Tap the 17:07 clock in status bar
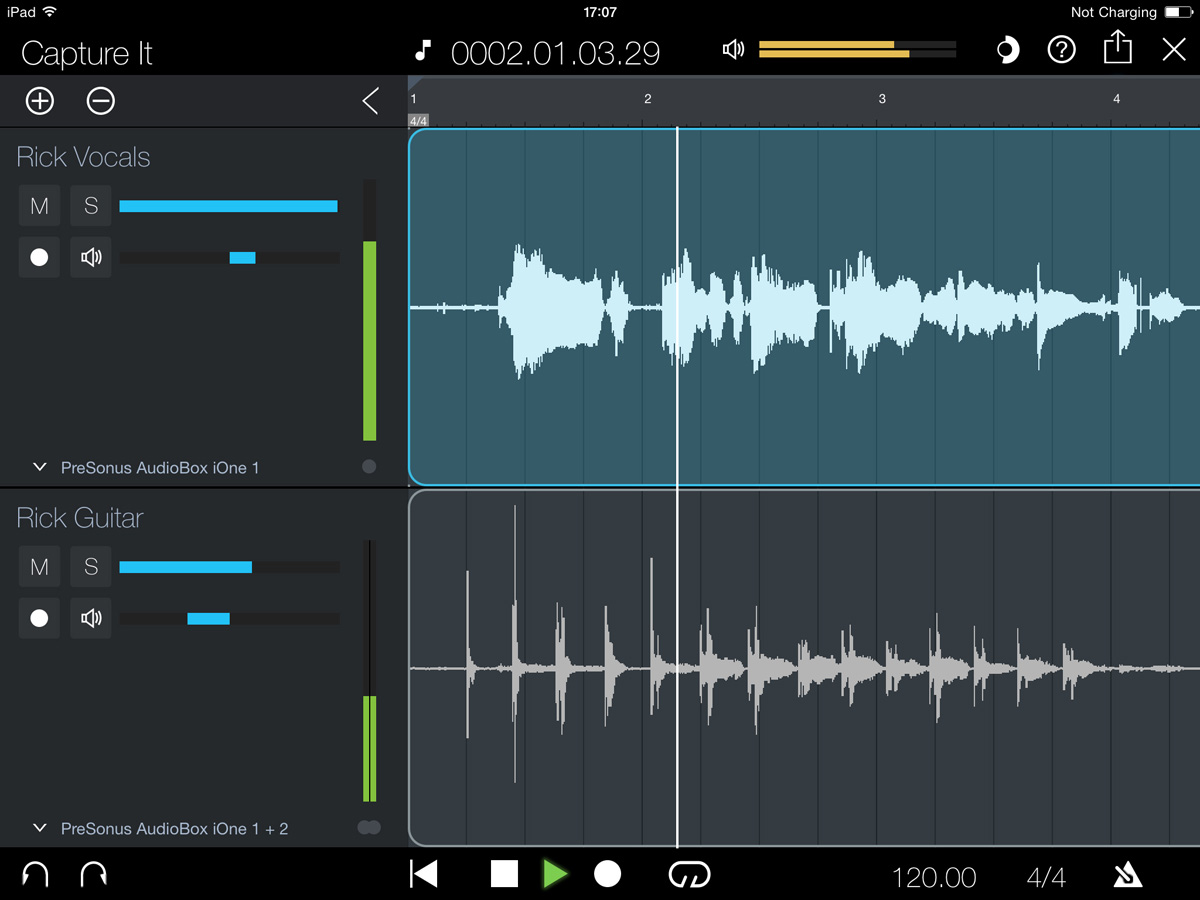 (x=599, y=12)
